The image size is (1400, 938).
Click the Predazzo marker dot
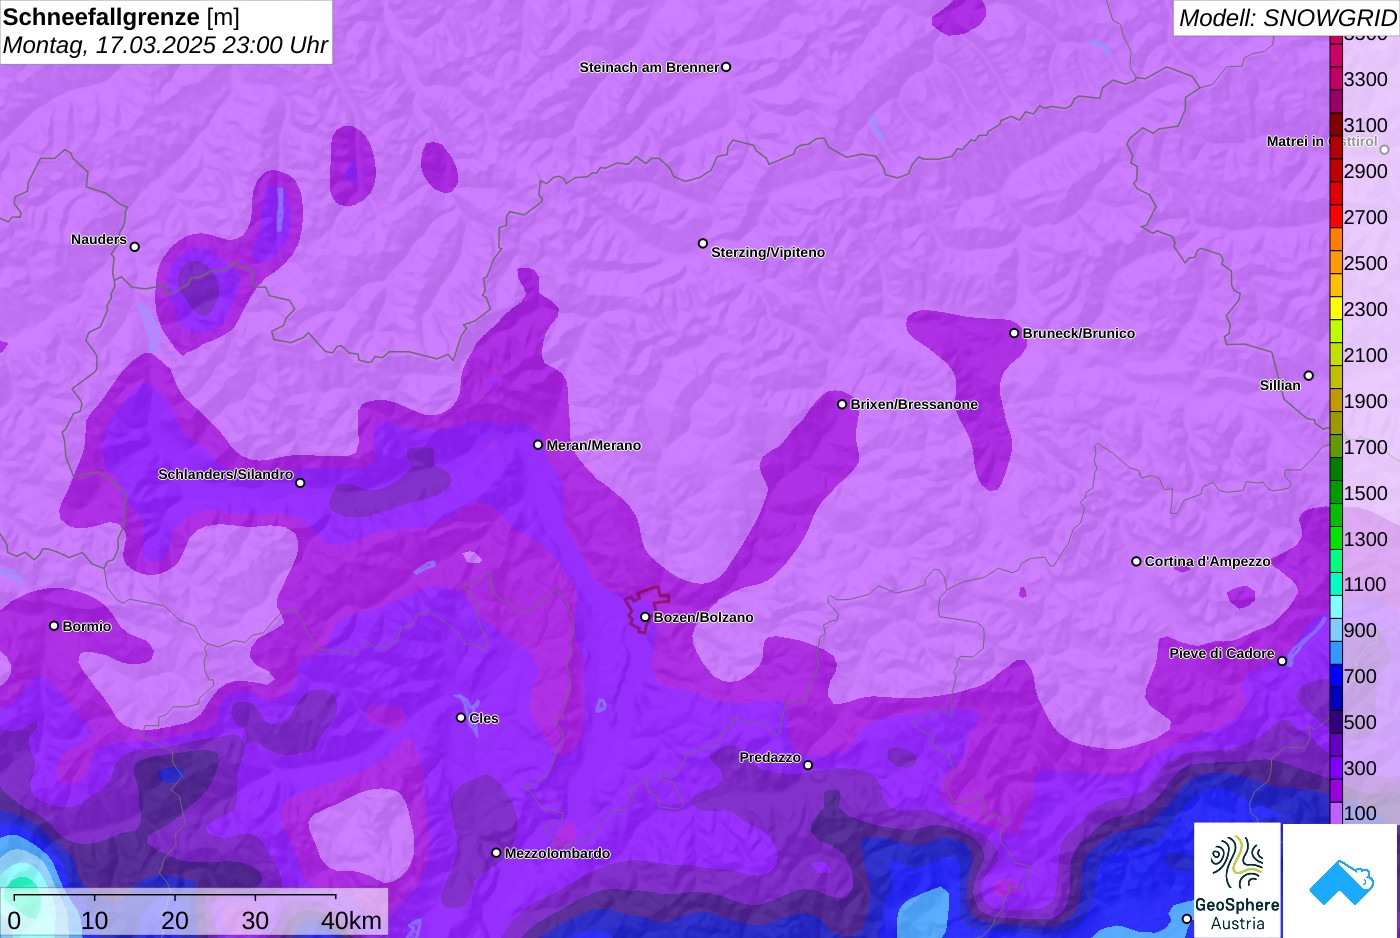(808, 765)
